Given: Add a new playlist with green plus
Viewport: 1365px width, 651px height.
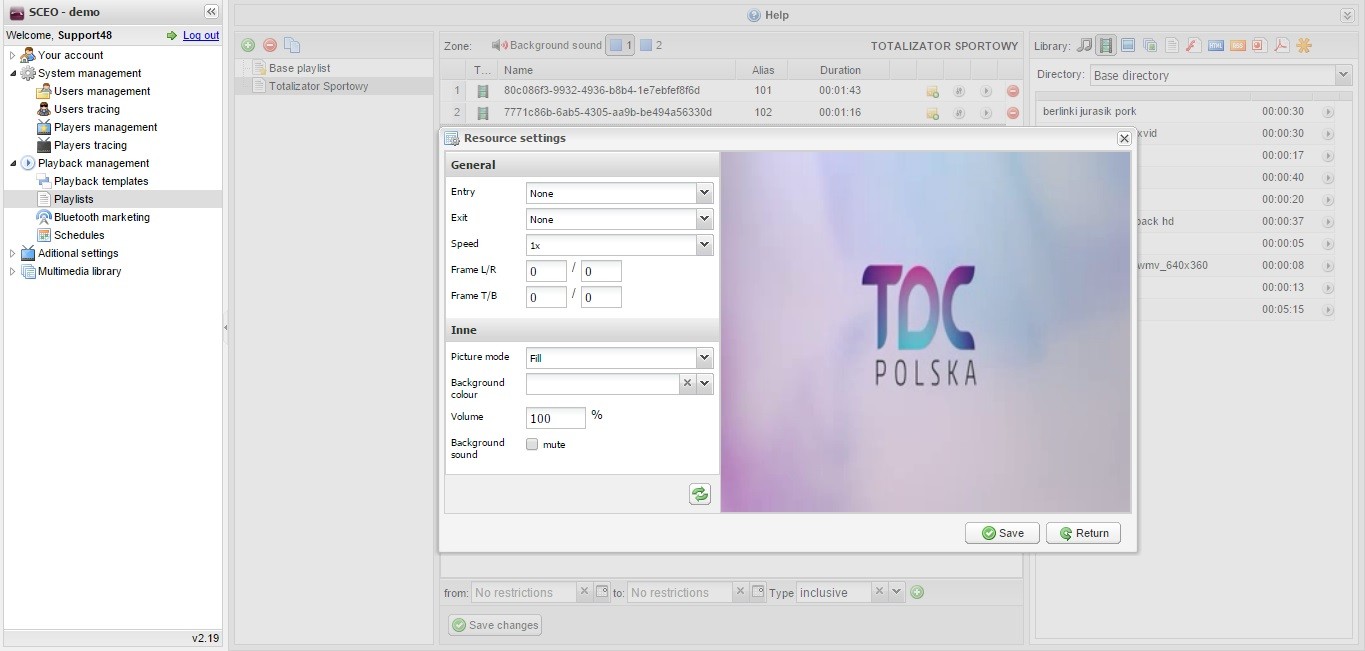Looking at the screenshot, I should tap(248, 45).
